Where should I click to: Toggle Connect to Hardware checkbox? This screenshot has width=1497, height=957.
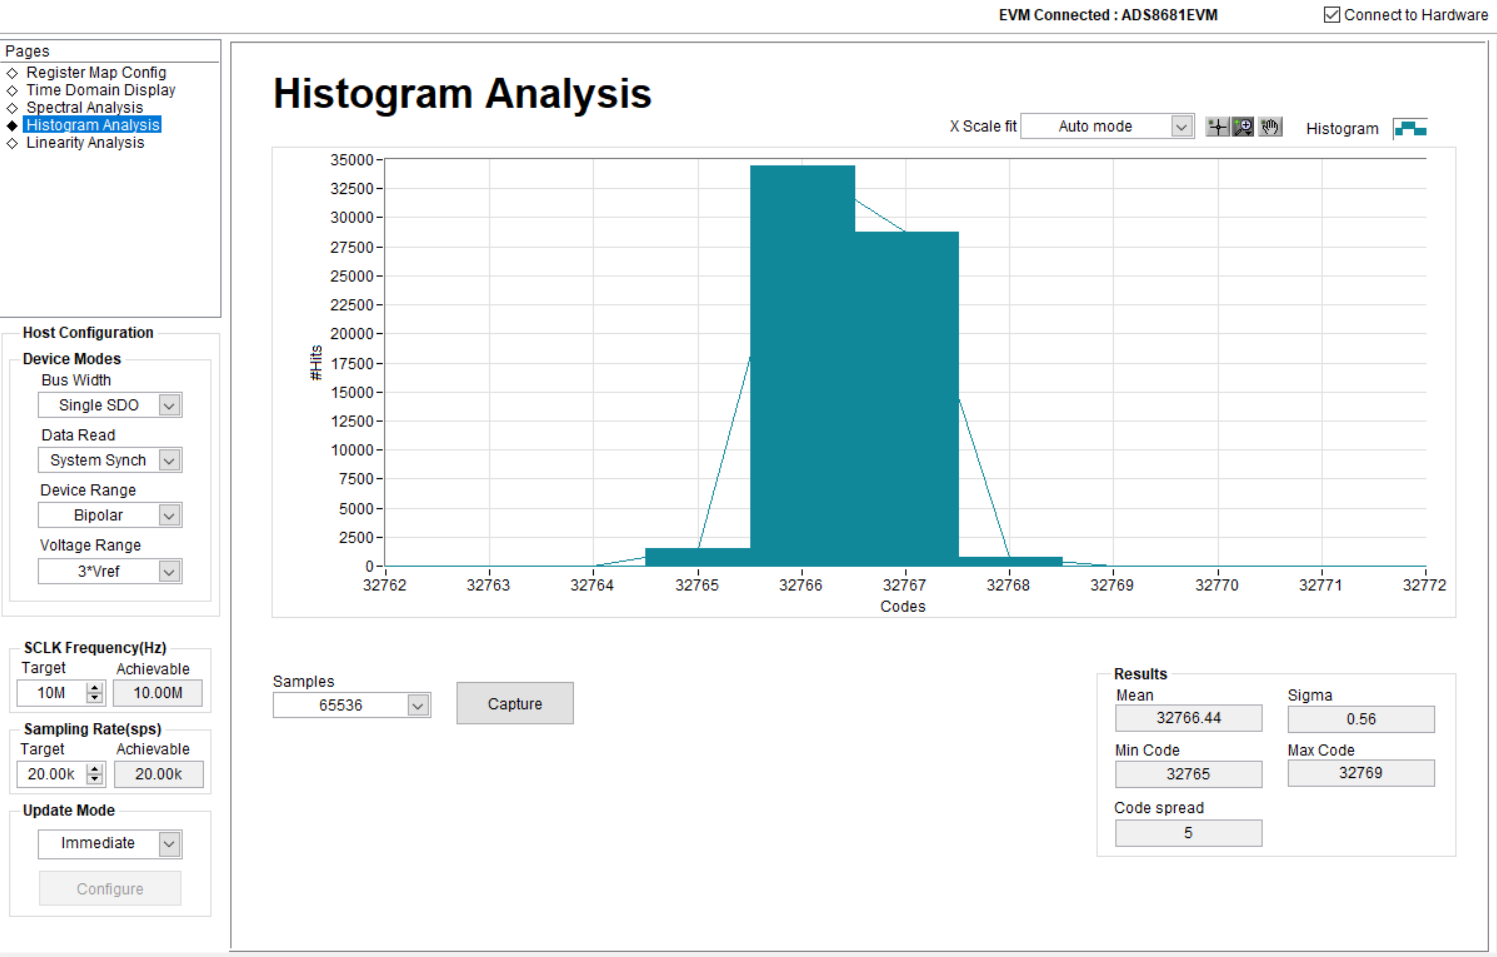[1332, 15]
